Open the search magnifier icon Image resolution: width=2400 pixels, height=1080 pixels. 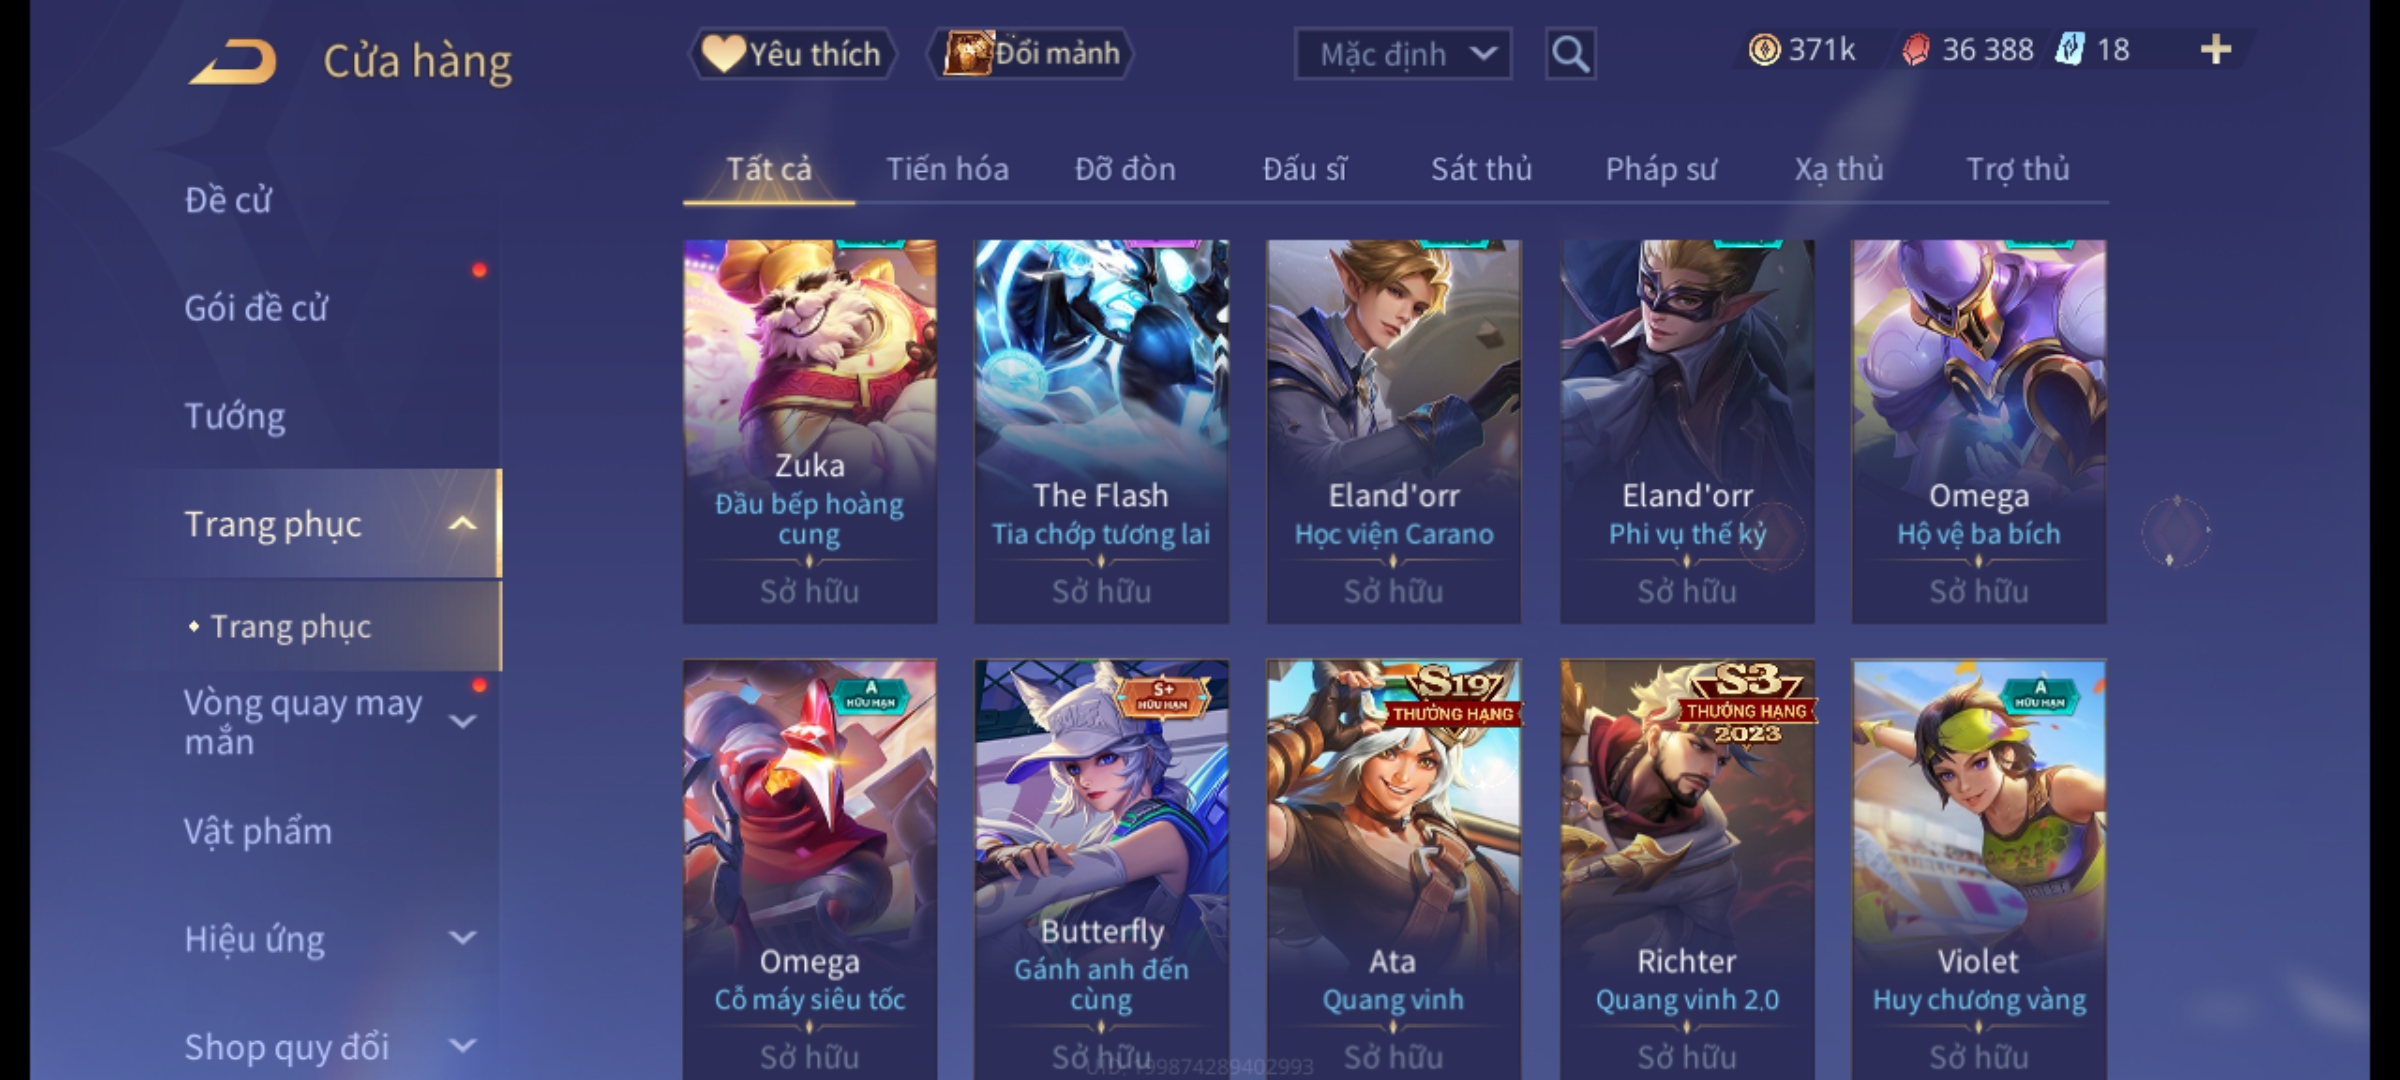[x=1570, y=54]
